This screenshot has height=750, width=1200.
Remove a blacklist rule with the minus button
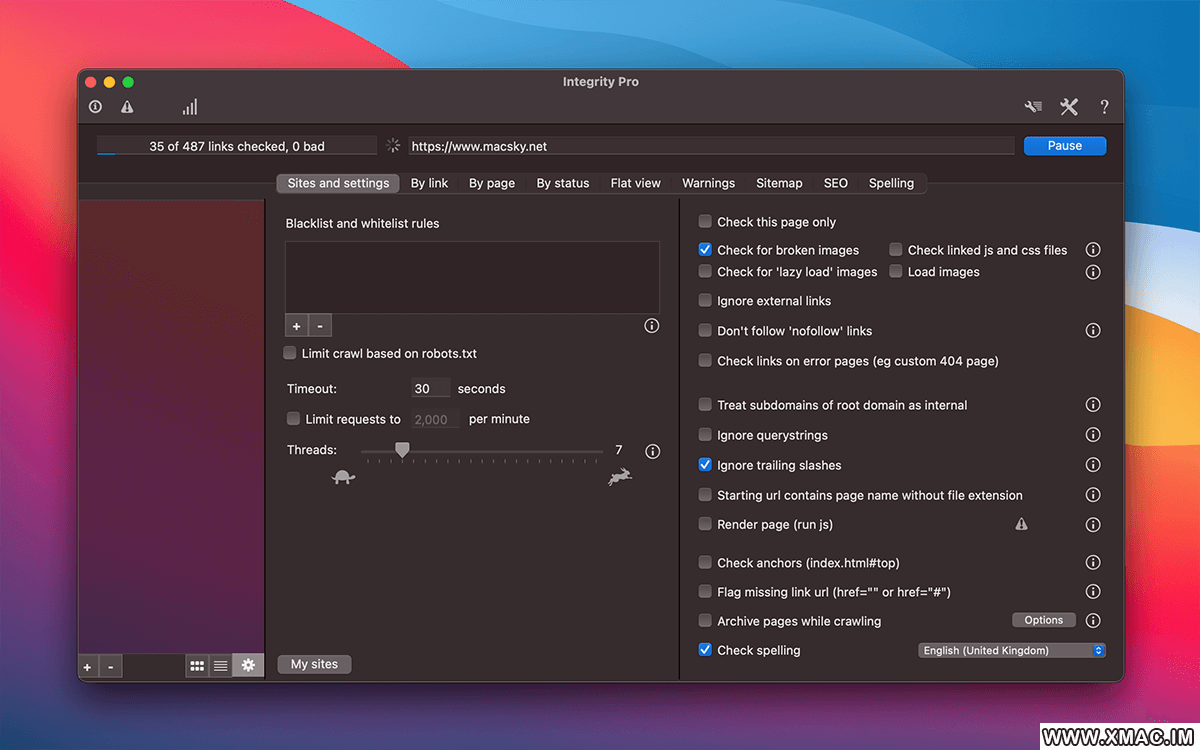coord(320,326)
